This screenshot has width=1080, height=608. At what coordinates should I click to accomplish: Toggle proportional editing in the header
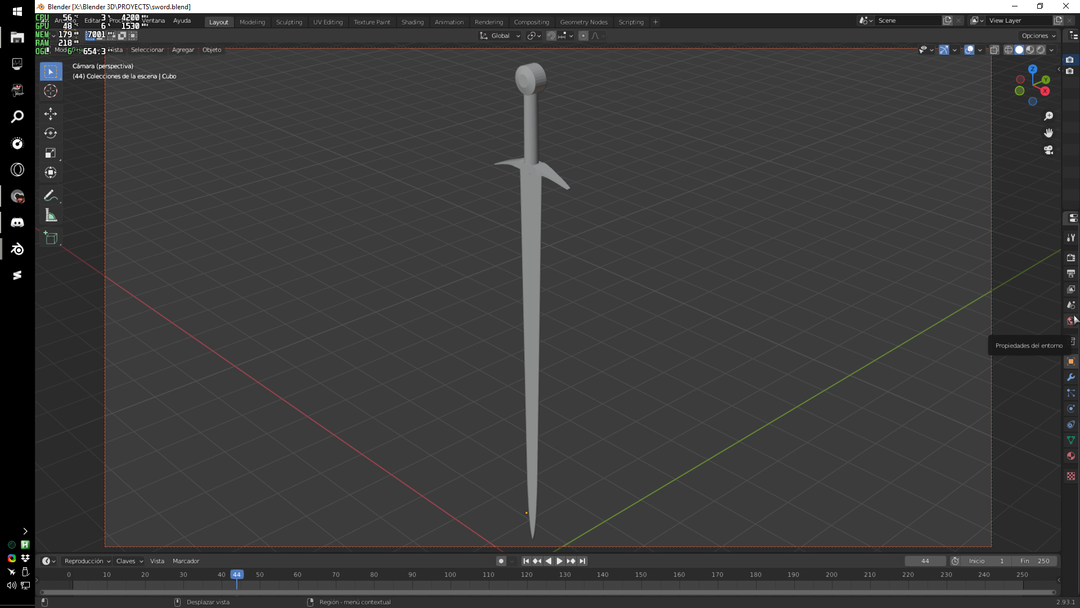point(583,35)
